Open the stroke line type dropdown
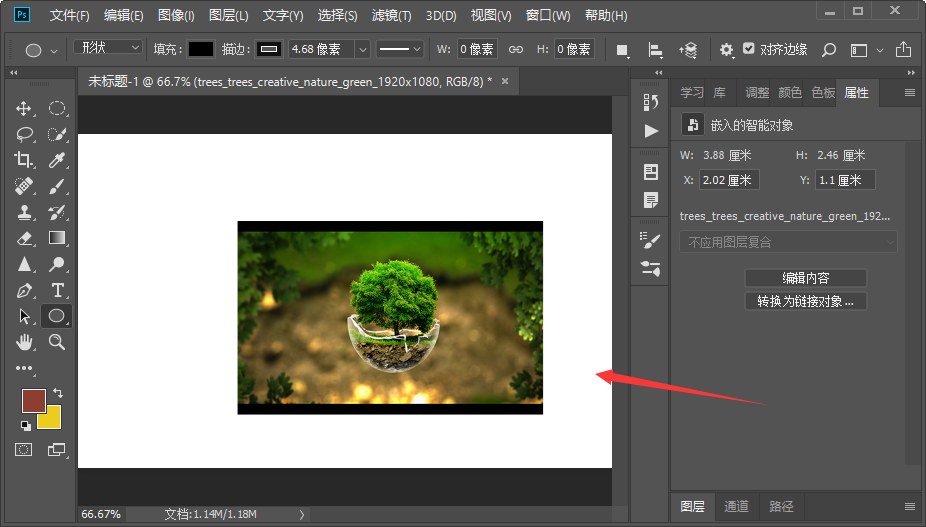926x527 pixels. pyautogui.click(x=400, y=50)
